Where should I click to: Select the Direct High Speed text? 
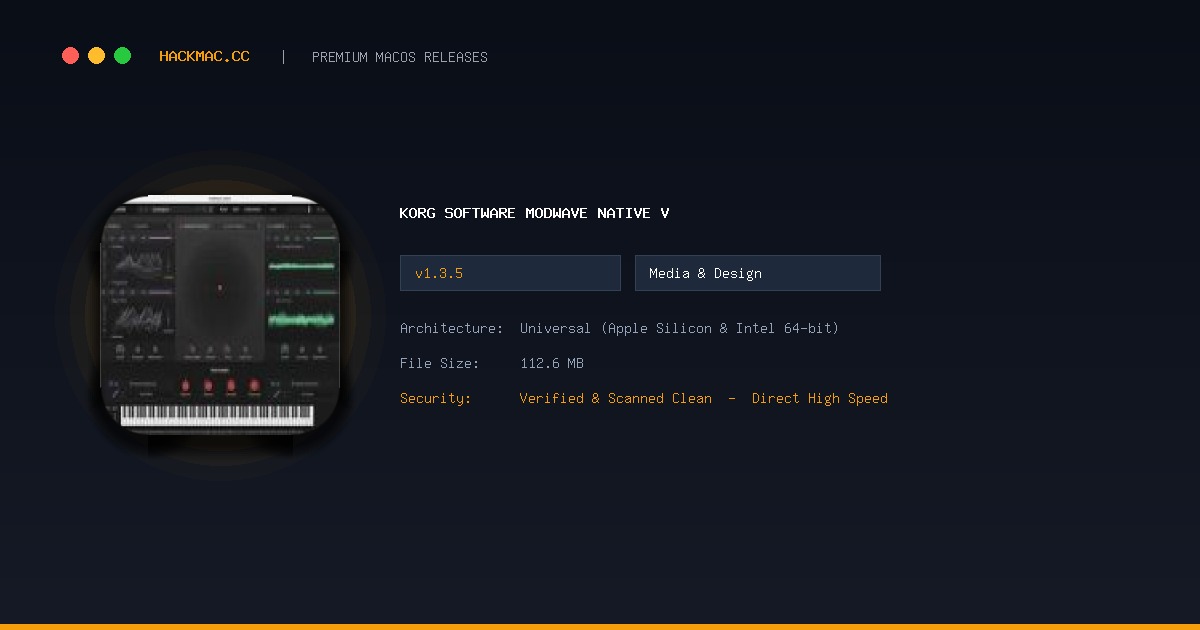point(820,398)
